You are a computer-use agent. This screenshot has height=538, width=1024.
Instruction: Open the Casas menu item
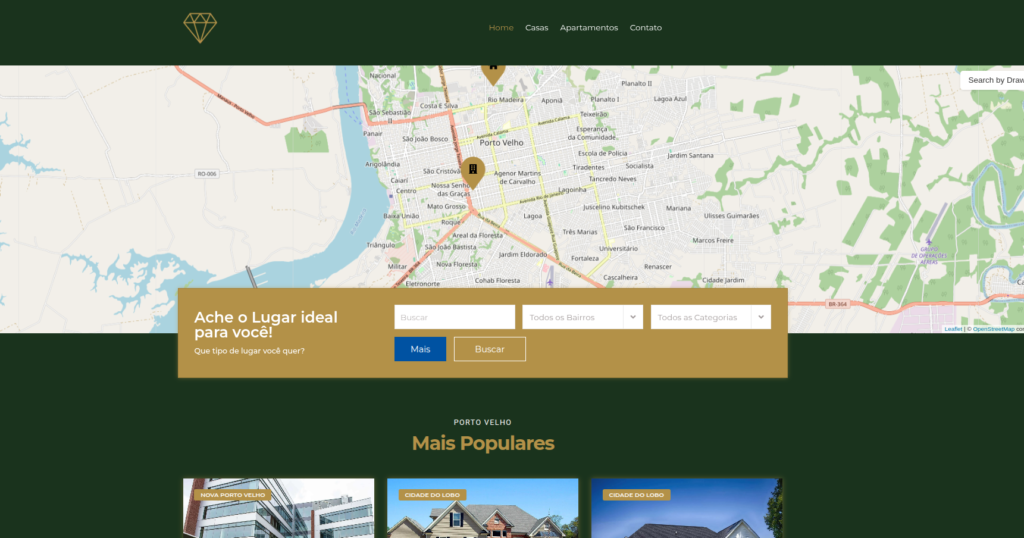coord(537,28)
